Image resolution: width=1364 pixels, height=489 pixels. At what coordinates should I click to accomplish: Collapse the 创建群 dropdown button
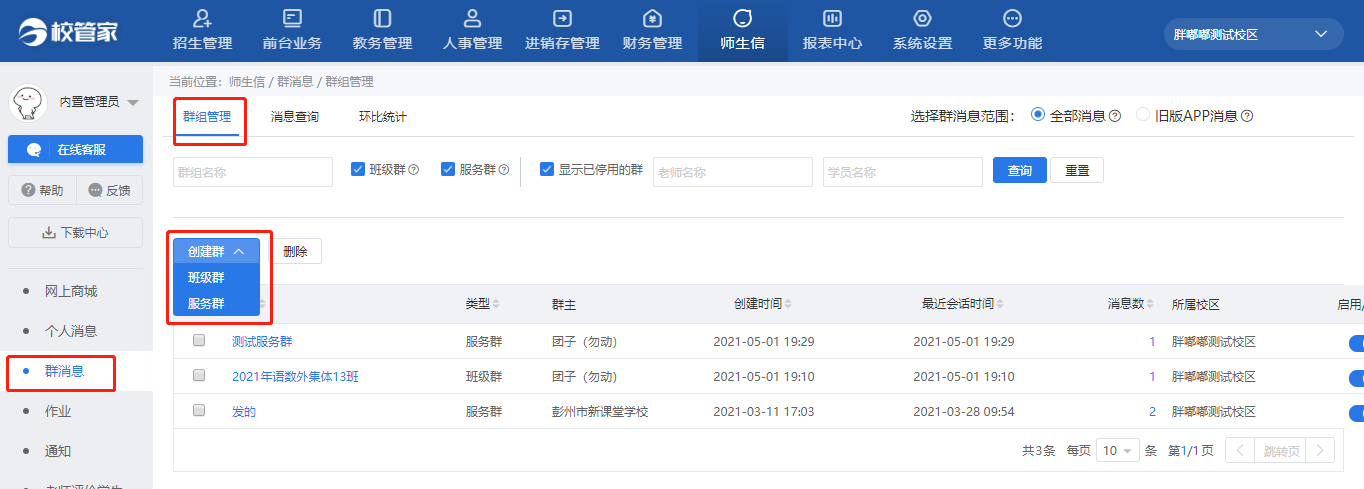coord(216,251)
